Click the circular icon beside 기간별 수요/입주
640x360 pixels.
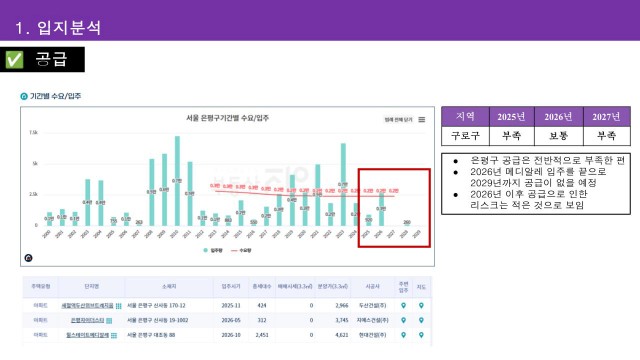tap(24, 96)
